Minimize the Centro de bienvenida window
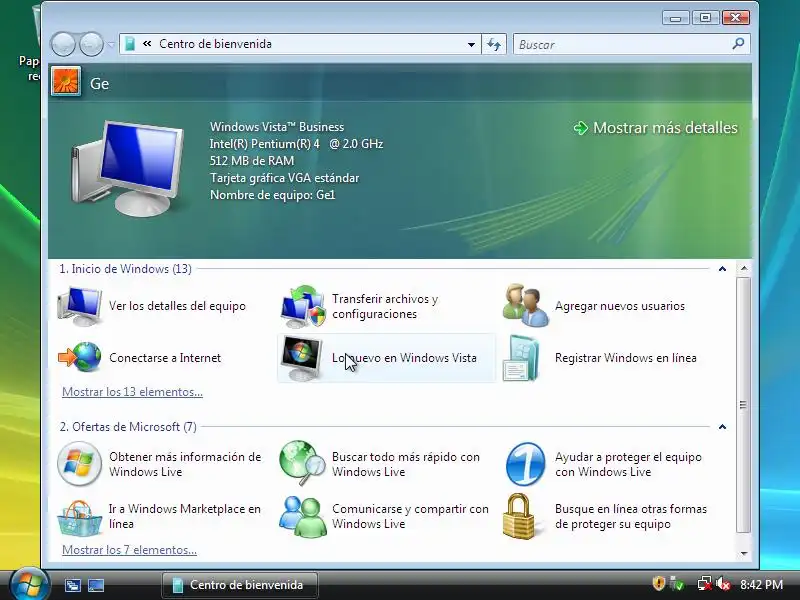Viewport: 800px width, 600px height. point(676,18)
